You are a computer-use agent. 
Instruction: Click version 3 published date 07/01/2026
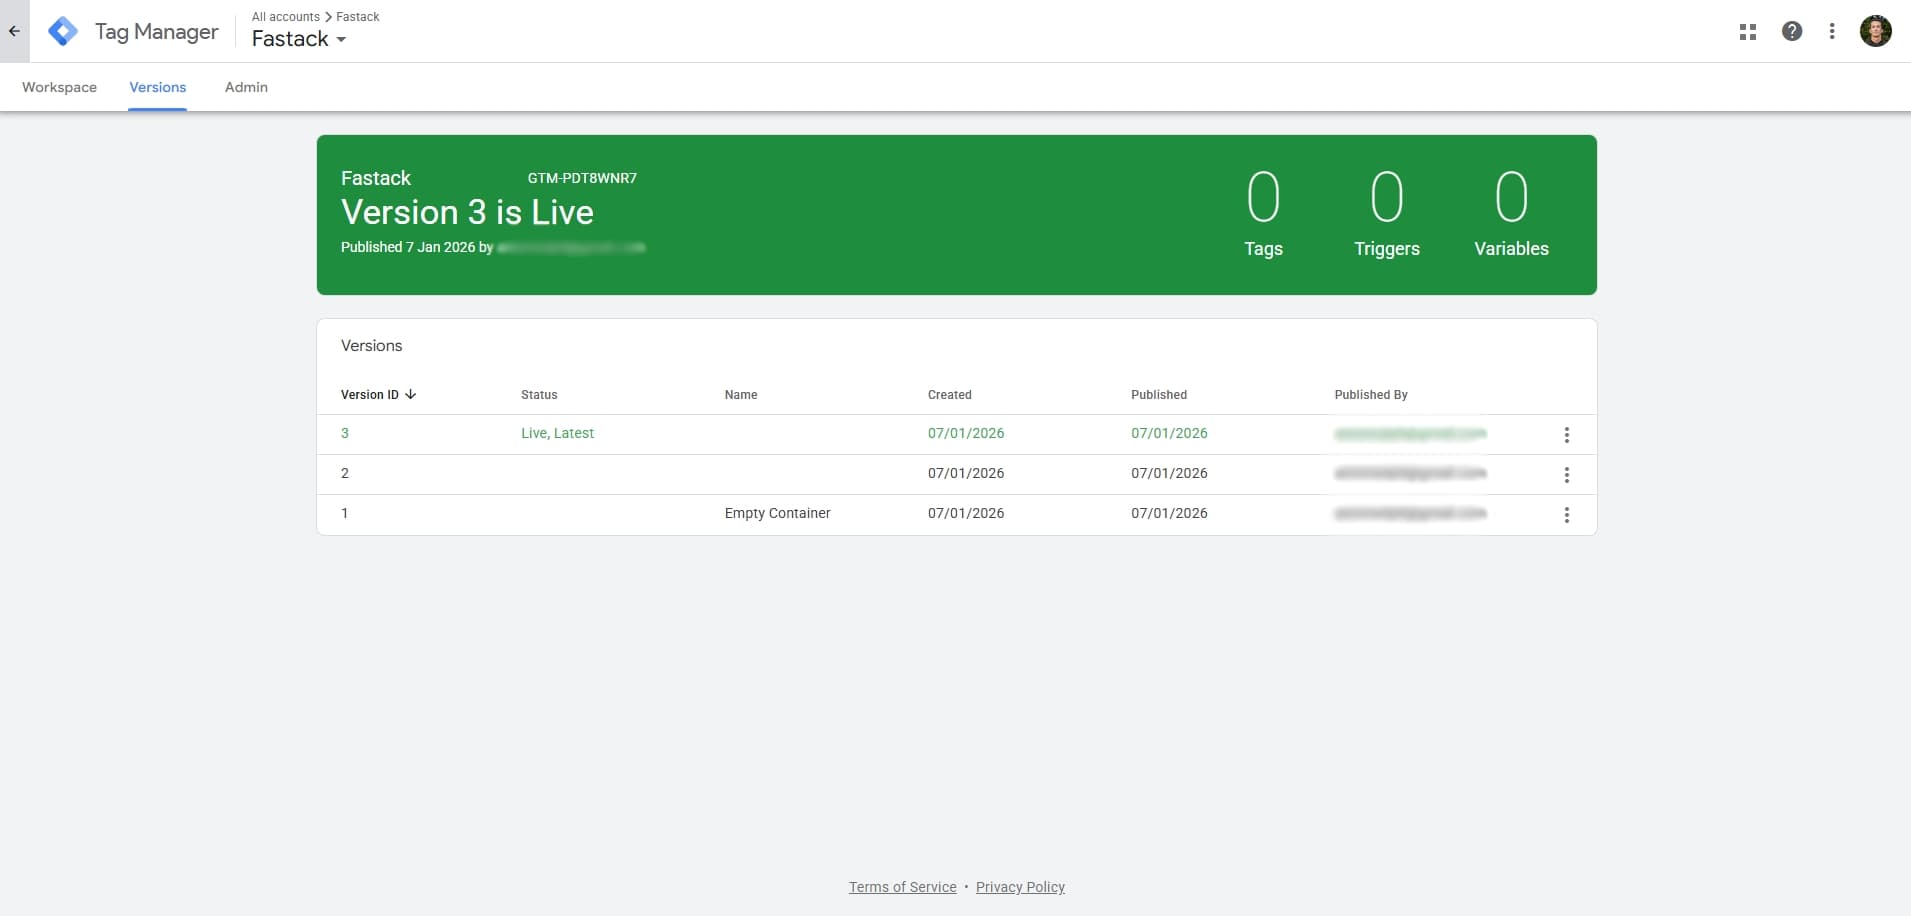(1169, 433)
